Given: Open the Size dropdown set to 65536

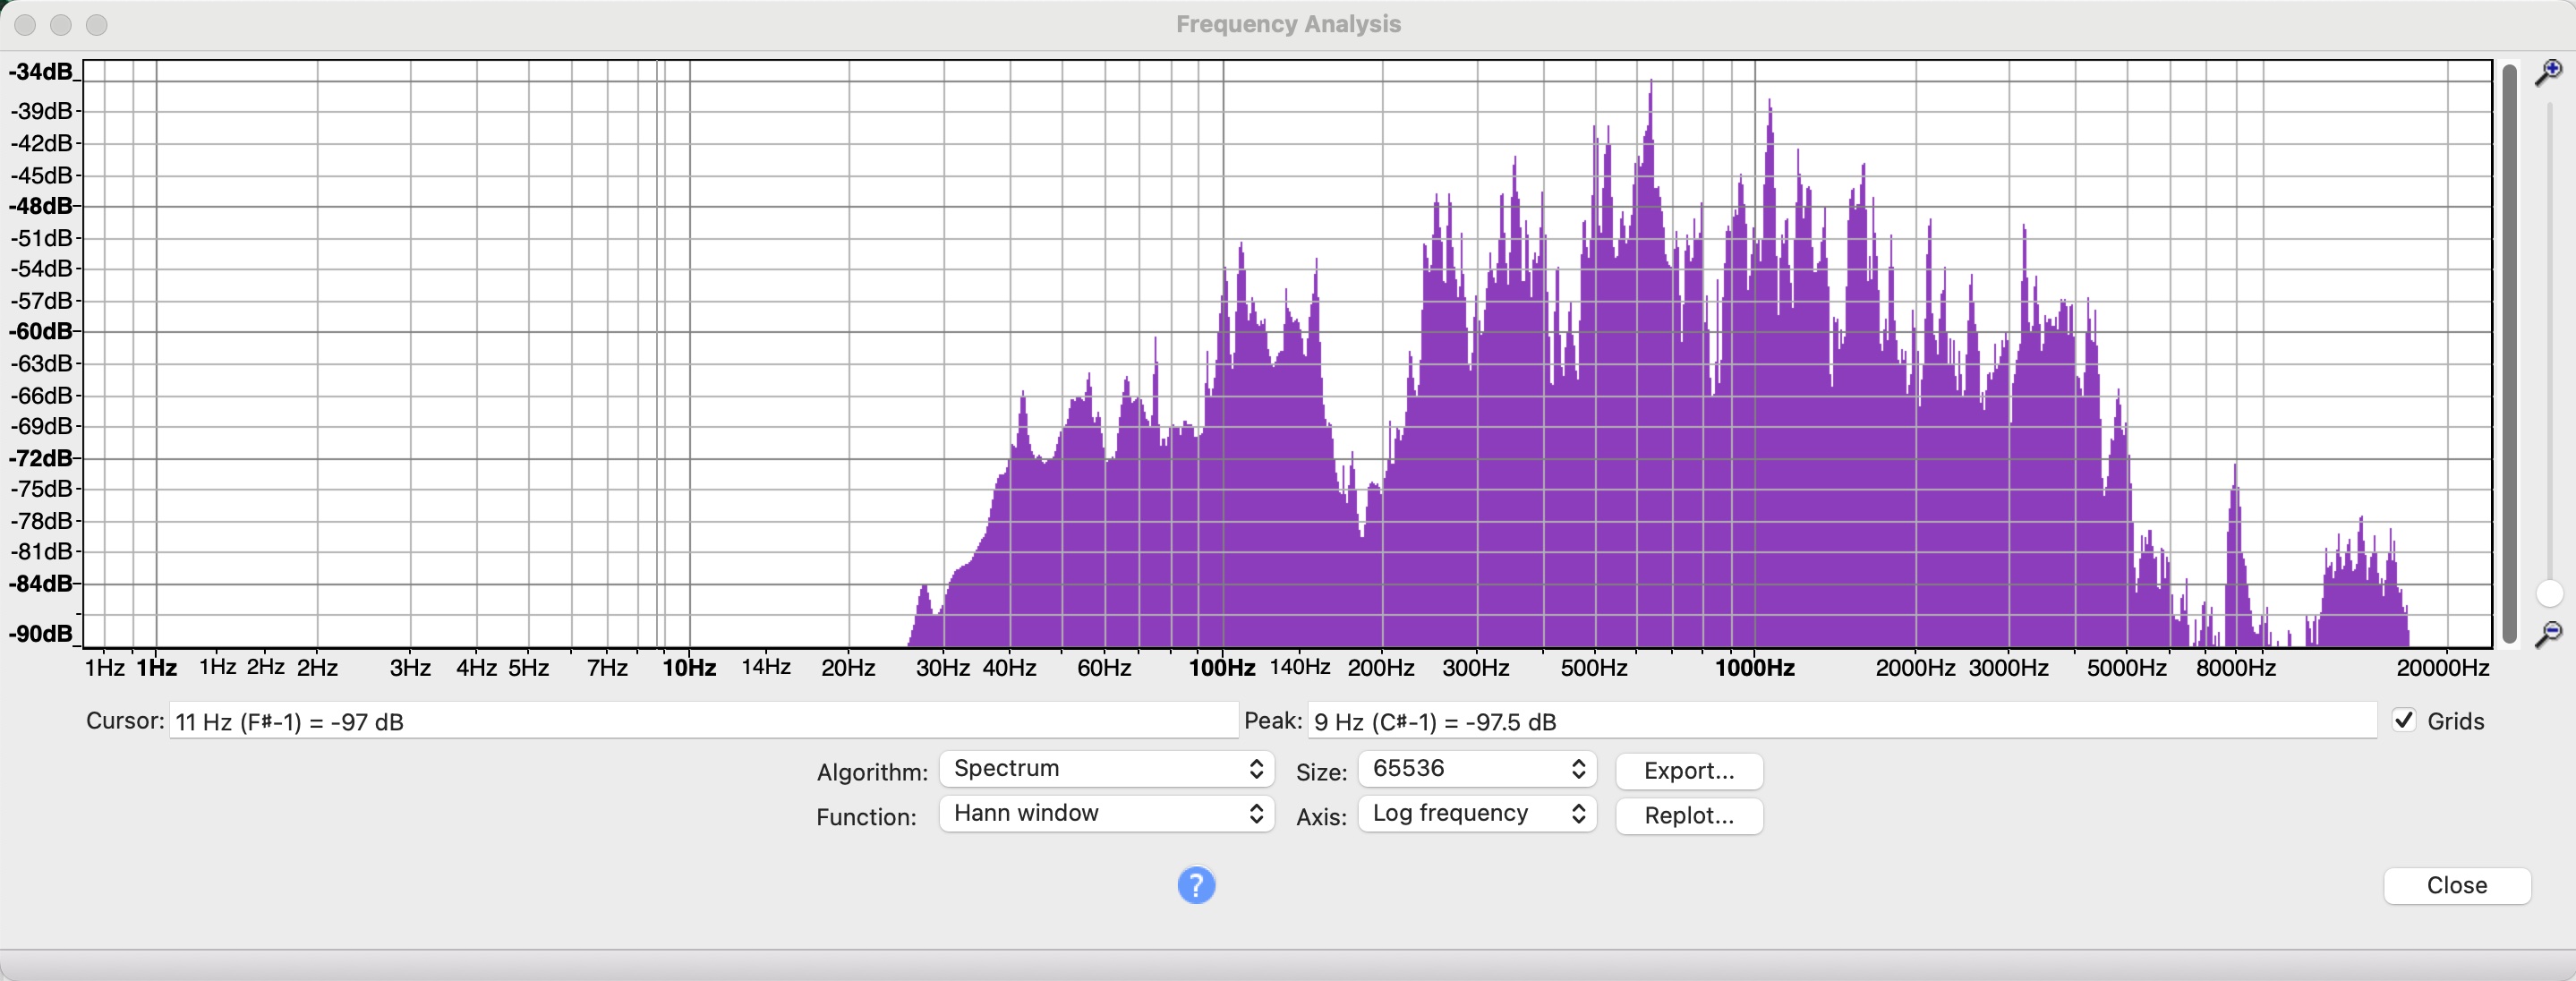Looking at the screenshot, I should pyautogui.click(x=1476, y=769).
